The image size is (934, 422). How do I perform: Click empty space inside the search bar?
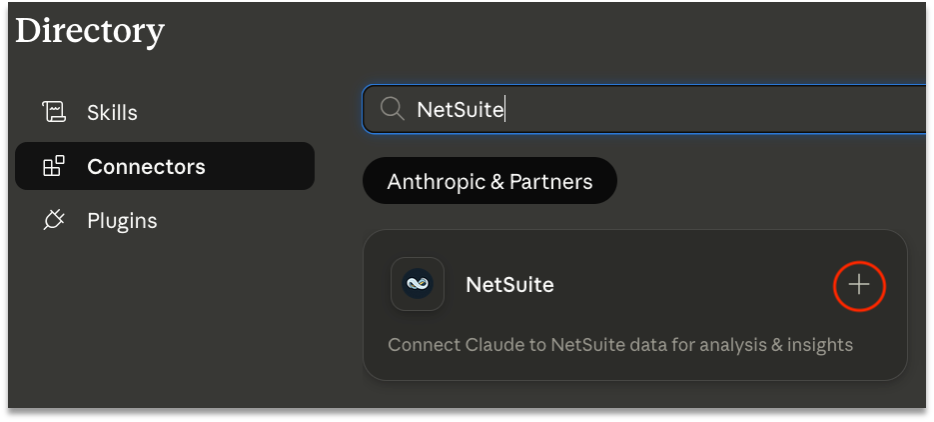pos(715,109)
